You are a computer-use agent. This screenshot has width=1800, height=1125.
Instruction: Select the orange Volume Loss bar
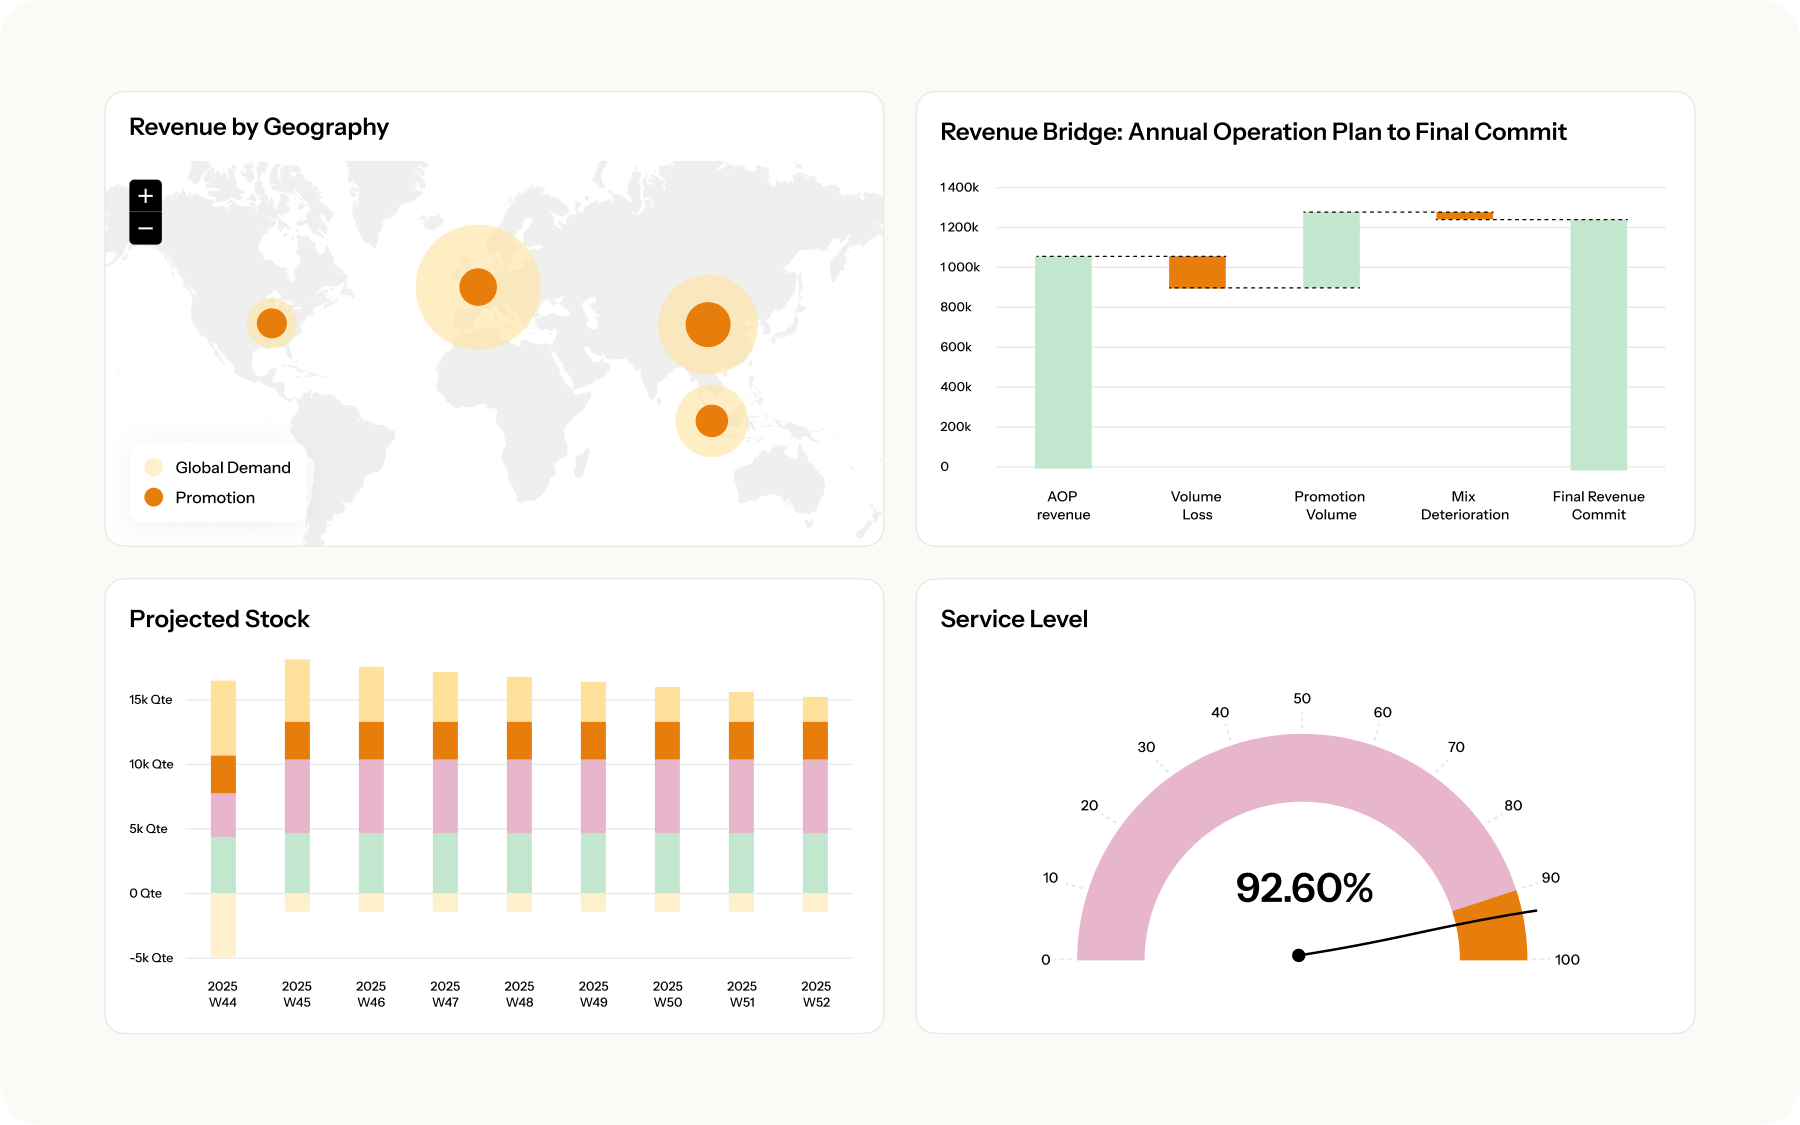coord(1197,272)
